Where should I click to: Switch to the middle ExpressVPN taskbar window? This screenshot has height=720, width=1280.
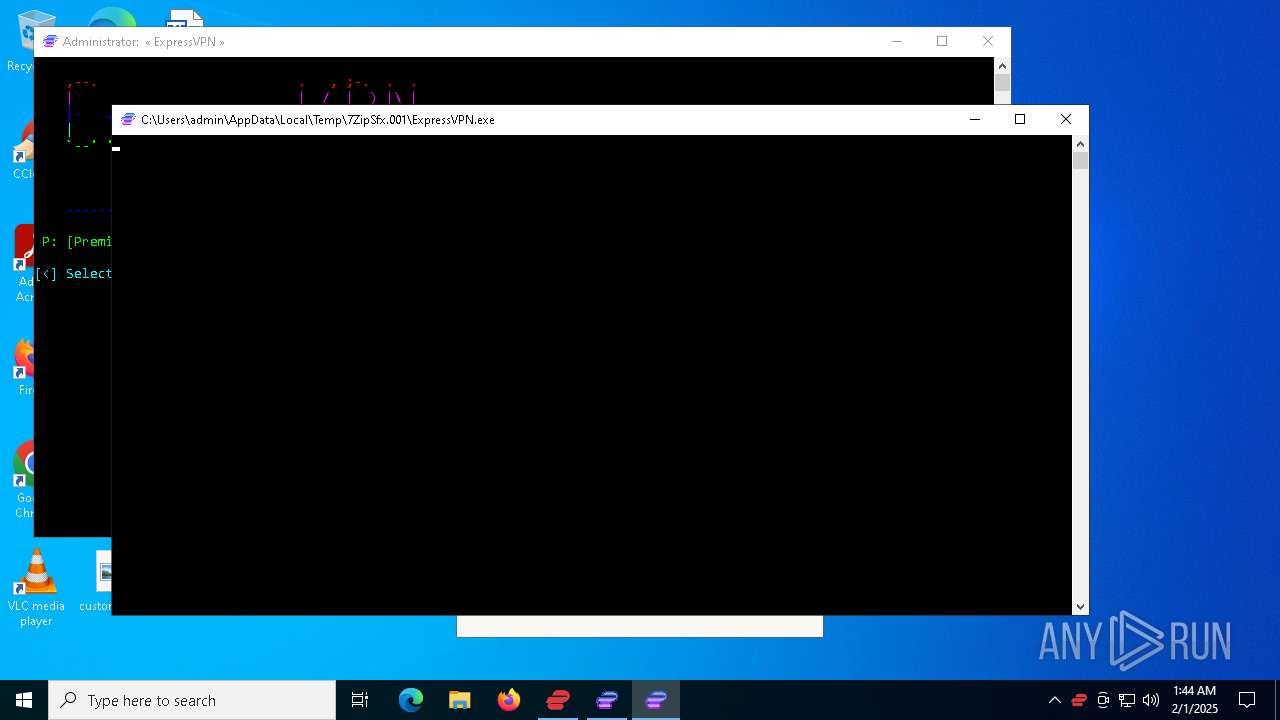[x=607, y=700]
